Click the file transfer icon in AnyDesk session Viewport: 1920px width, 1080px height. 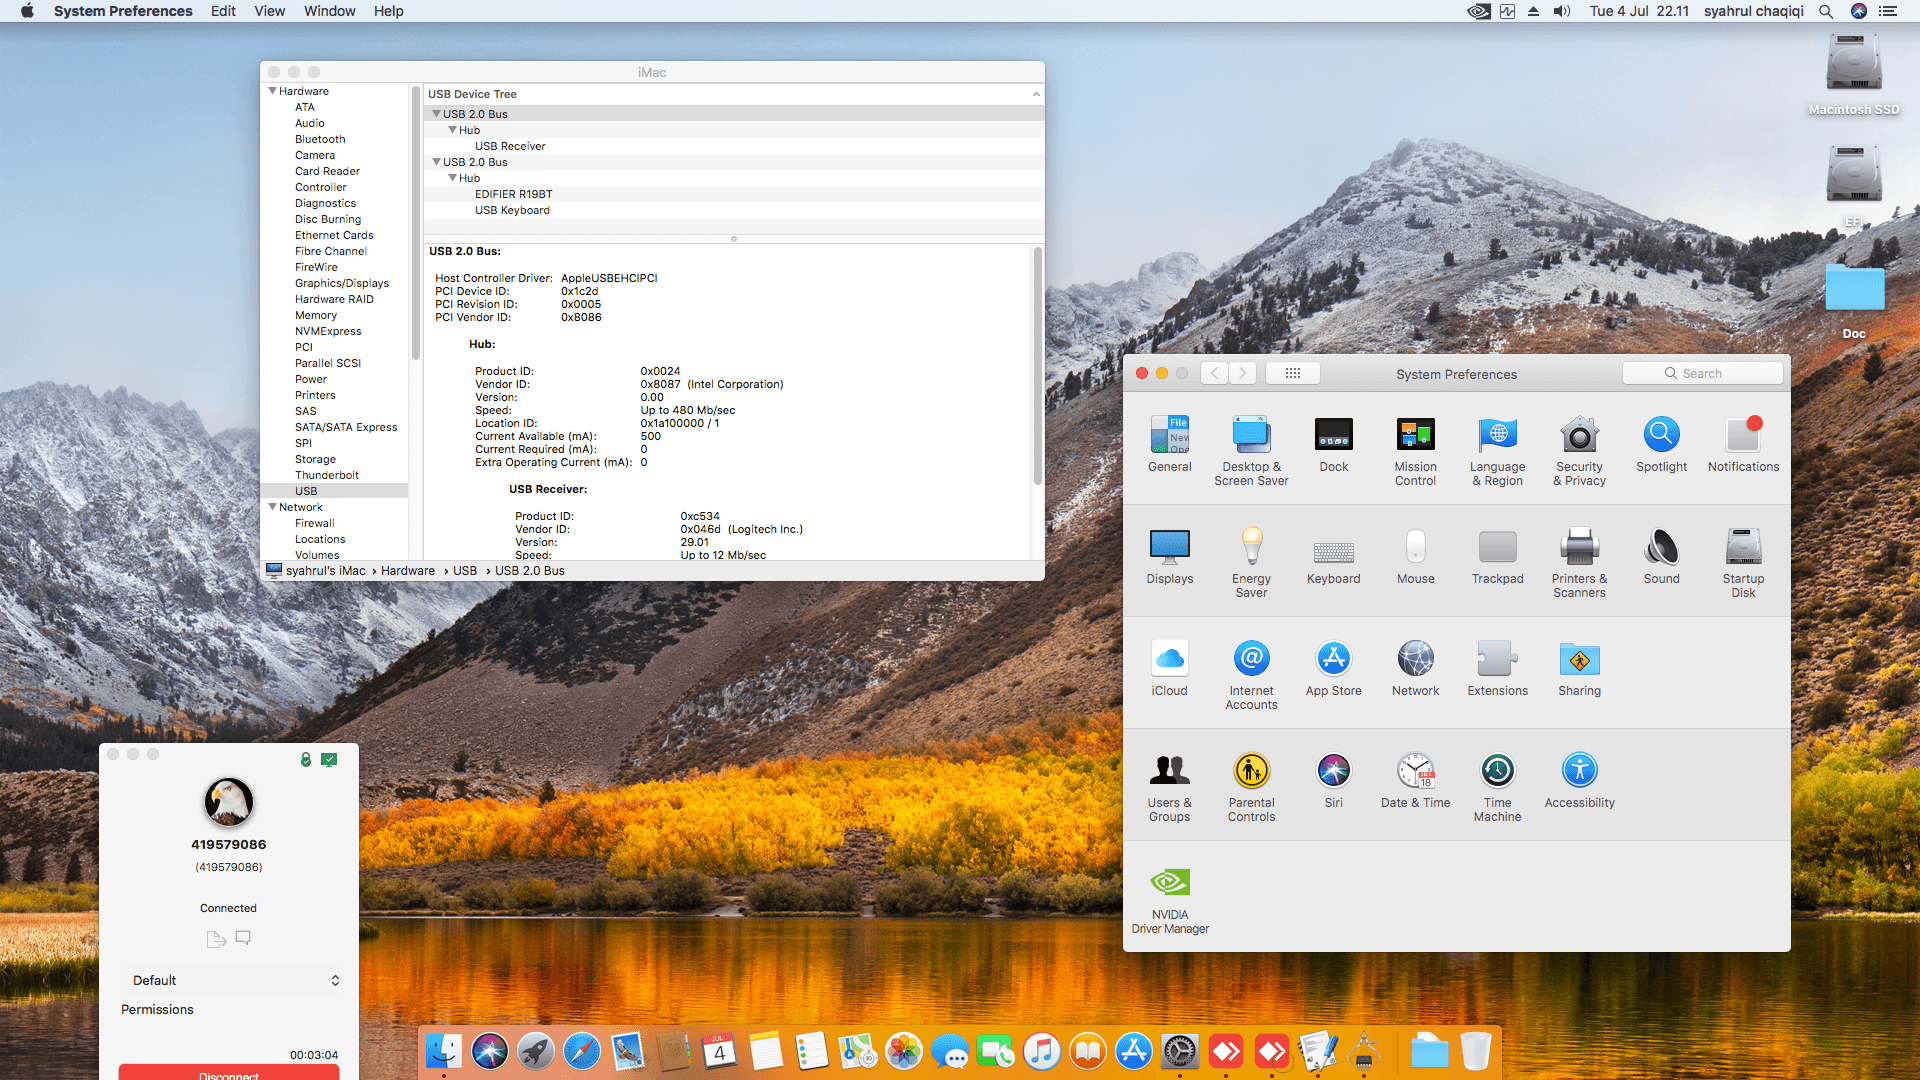click(x=216, y=938)
